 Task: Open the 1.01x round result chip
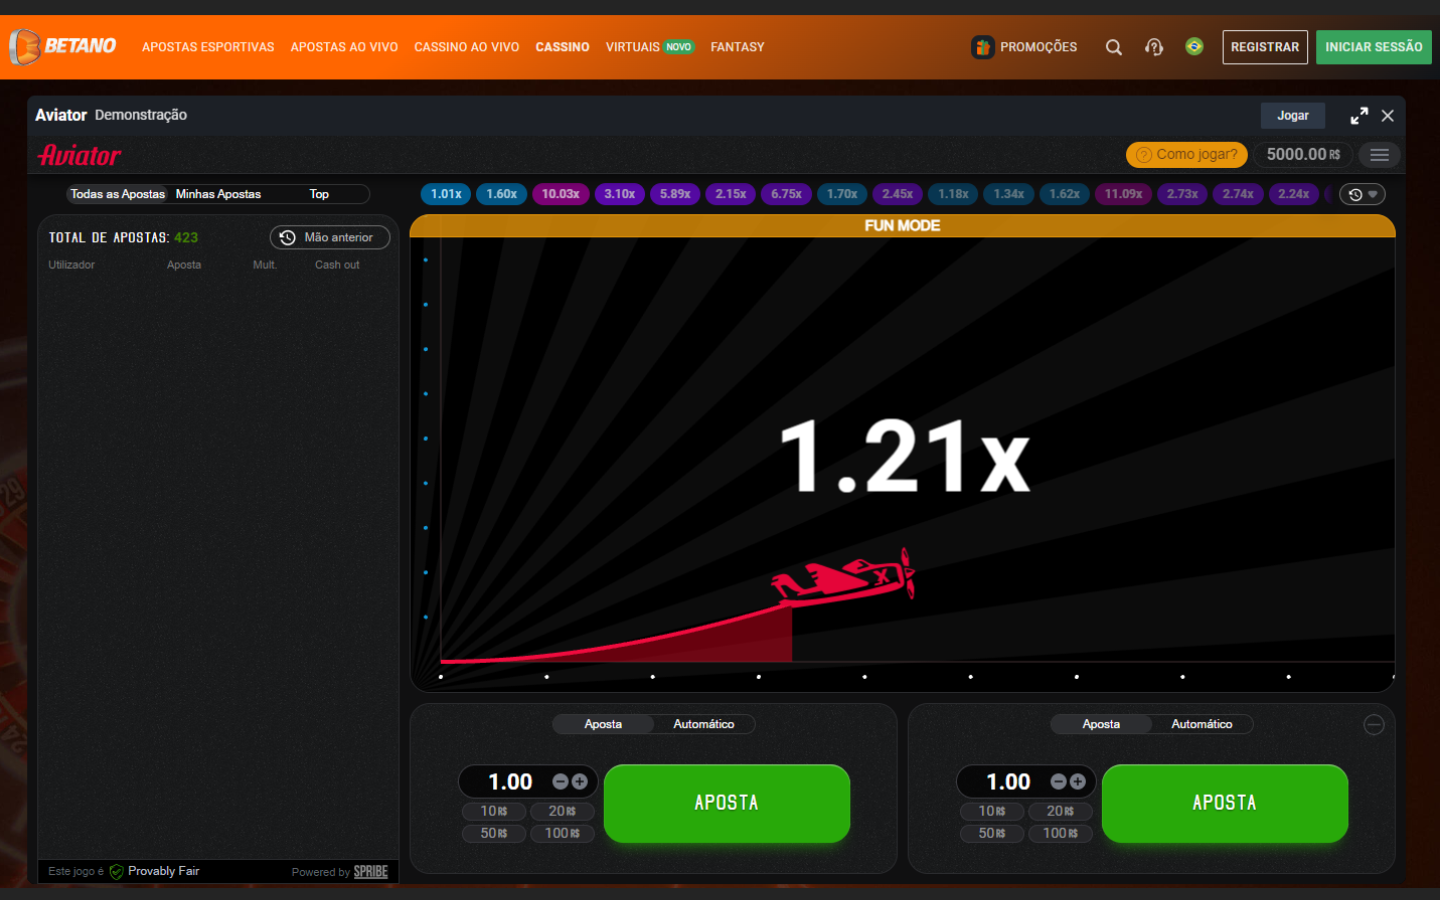click(446, 194)
